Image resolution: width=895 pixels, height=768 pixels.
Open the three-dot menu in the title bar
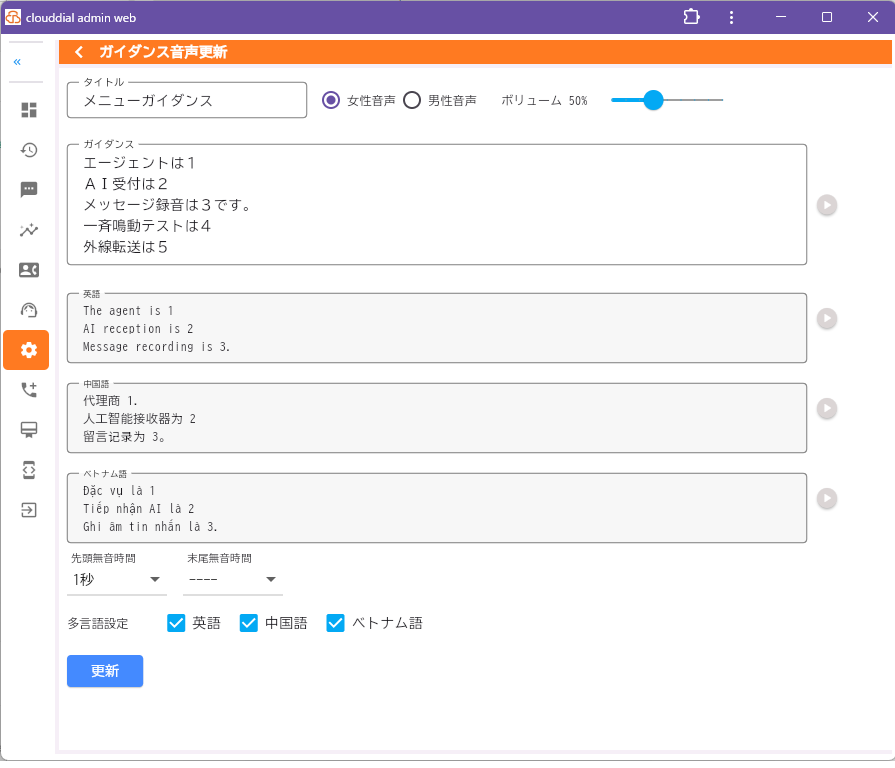[x=731, y=17]
